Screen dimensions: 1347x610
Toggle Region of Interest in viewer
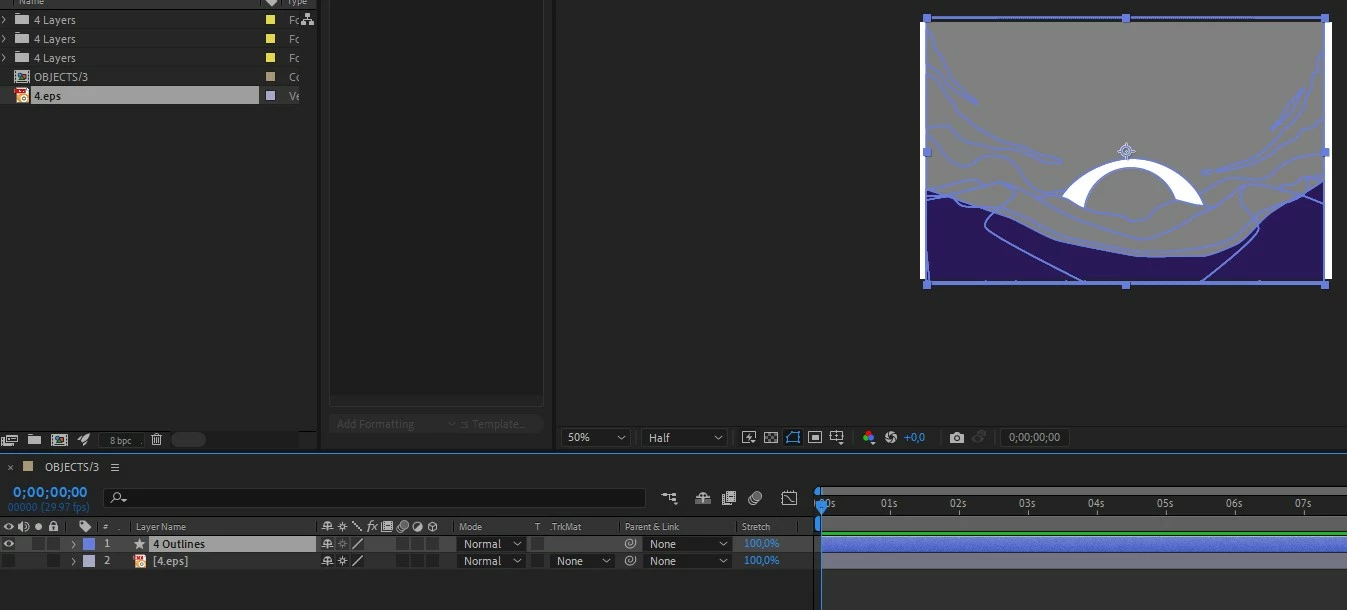click(815, 437)
